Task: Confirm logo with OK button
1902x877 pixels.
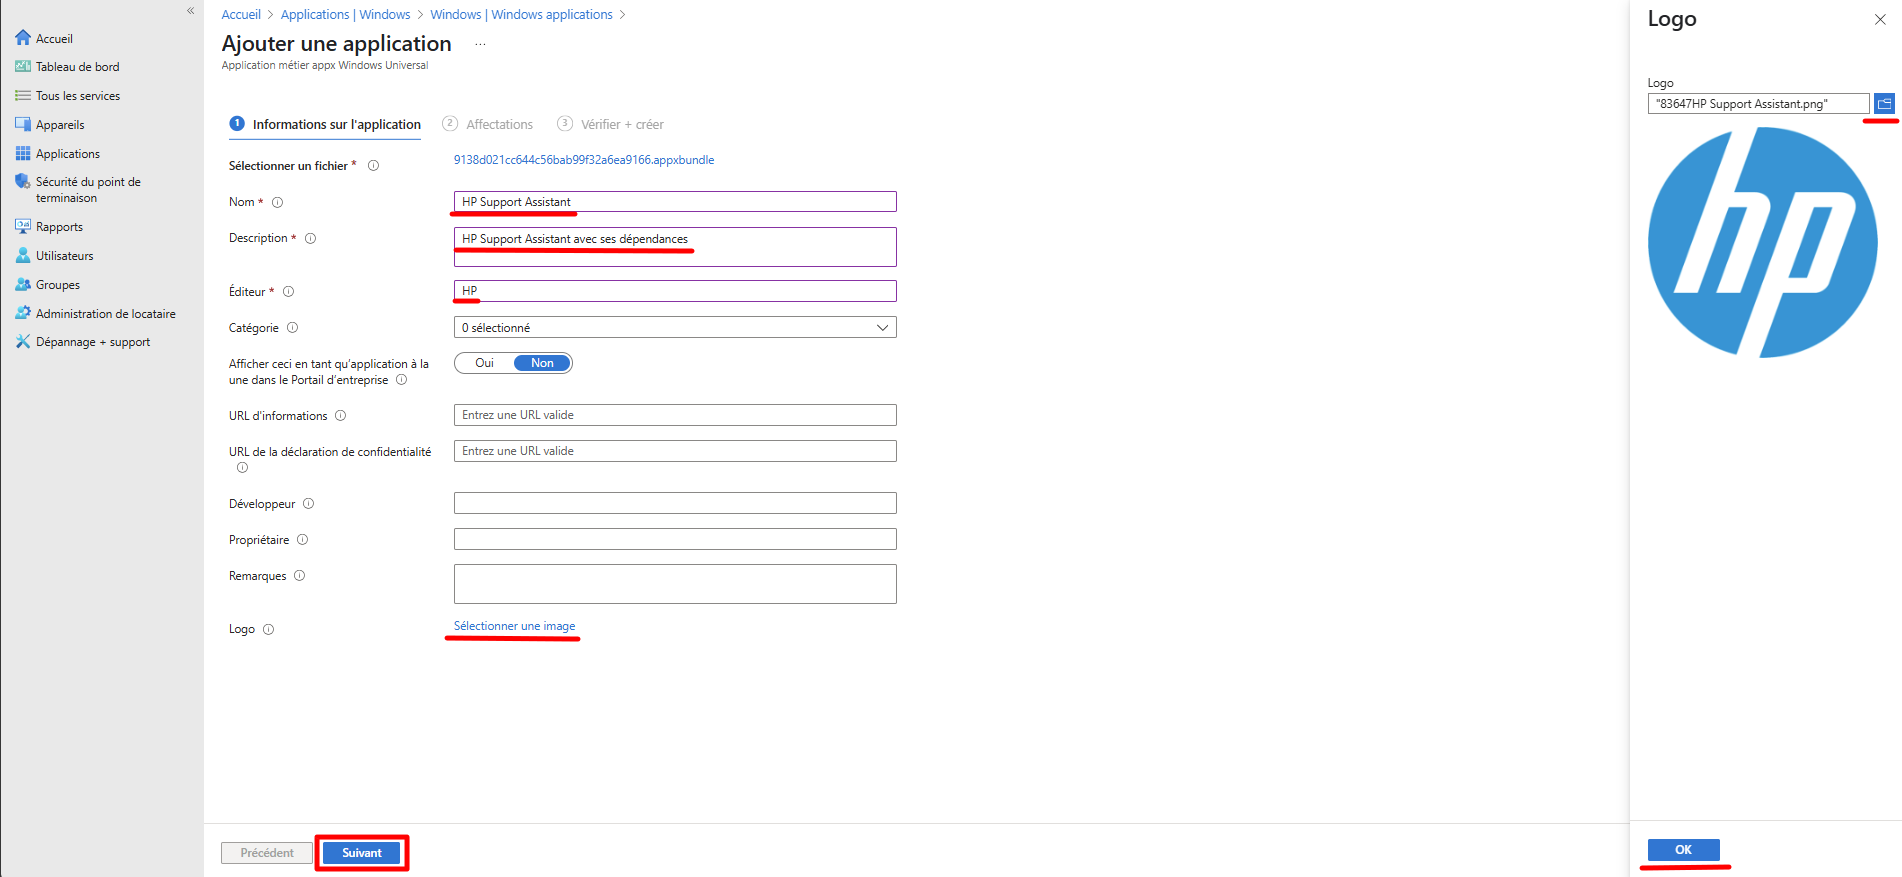Action: 1684,850
